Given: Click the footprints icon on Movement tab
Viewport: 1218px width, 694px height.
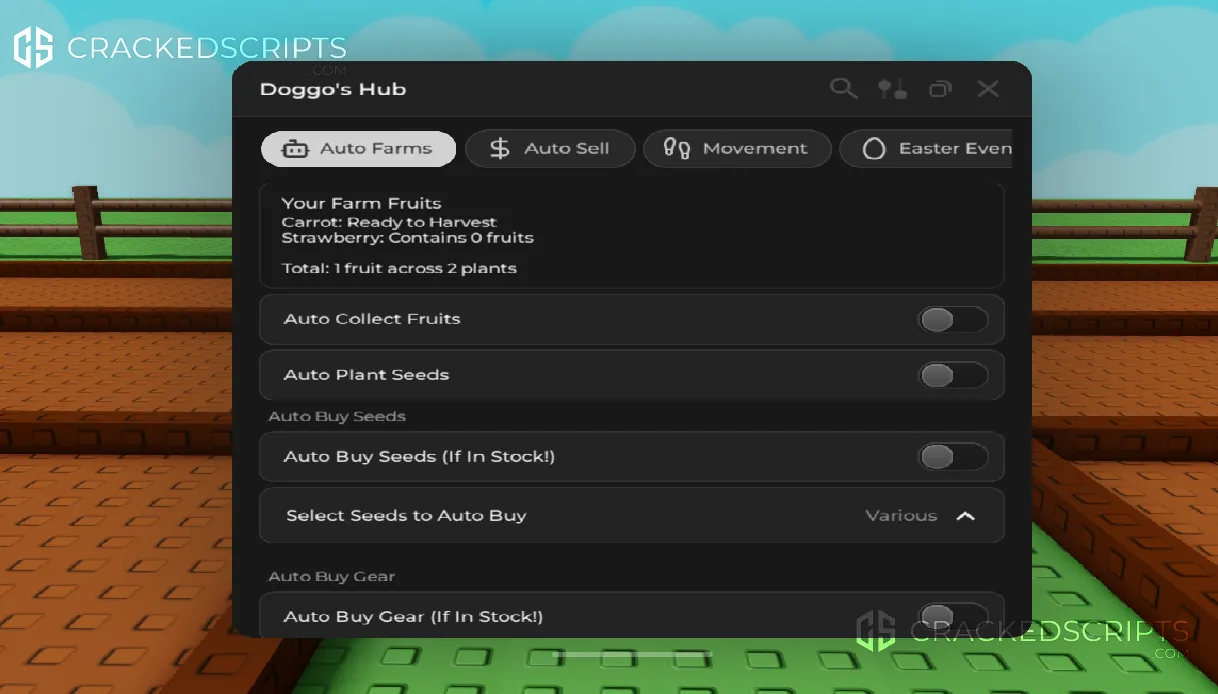Looking at the screenshot, I should [x=677, y=149].
